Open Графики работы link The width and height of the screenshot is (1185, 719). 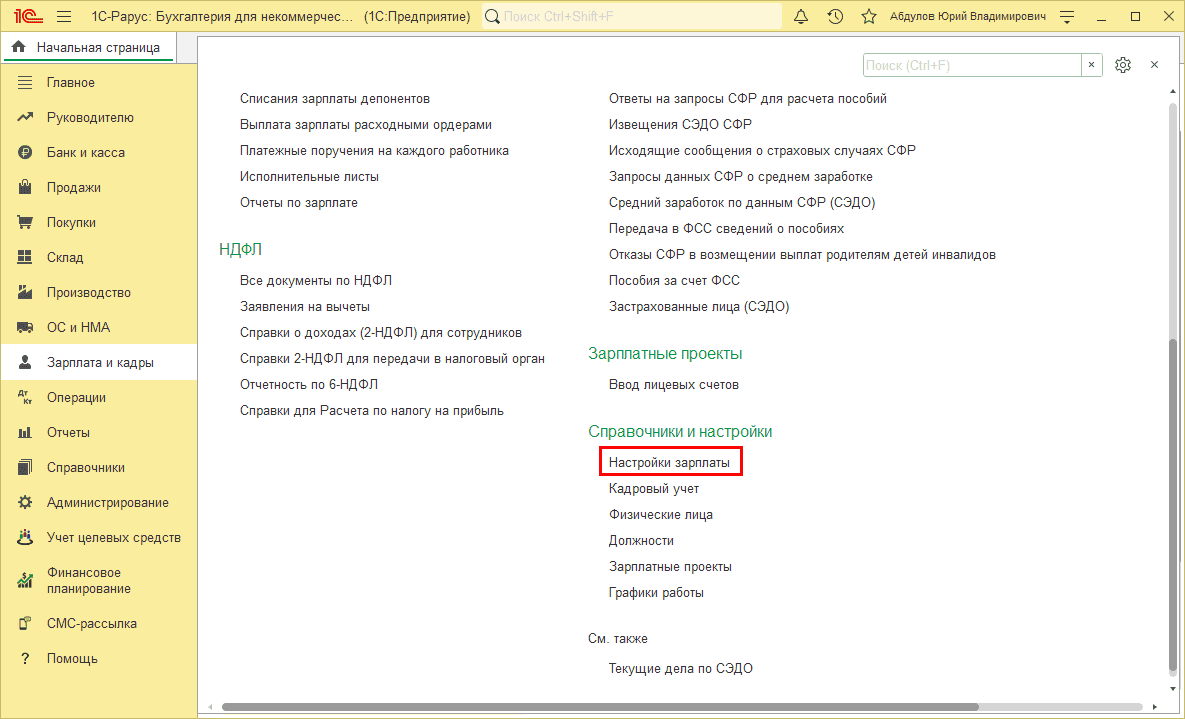(x=656, y=593)
